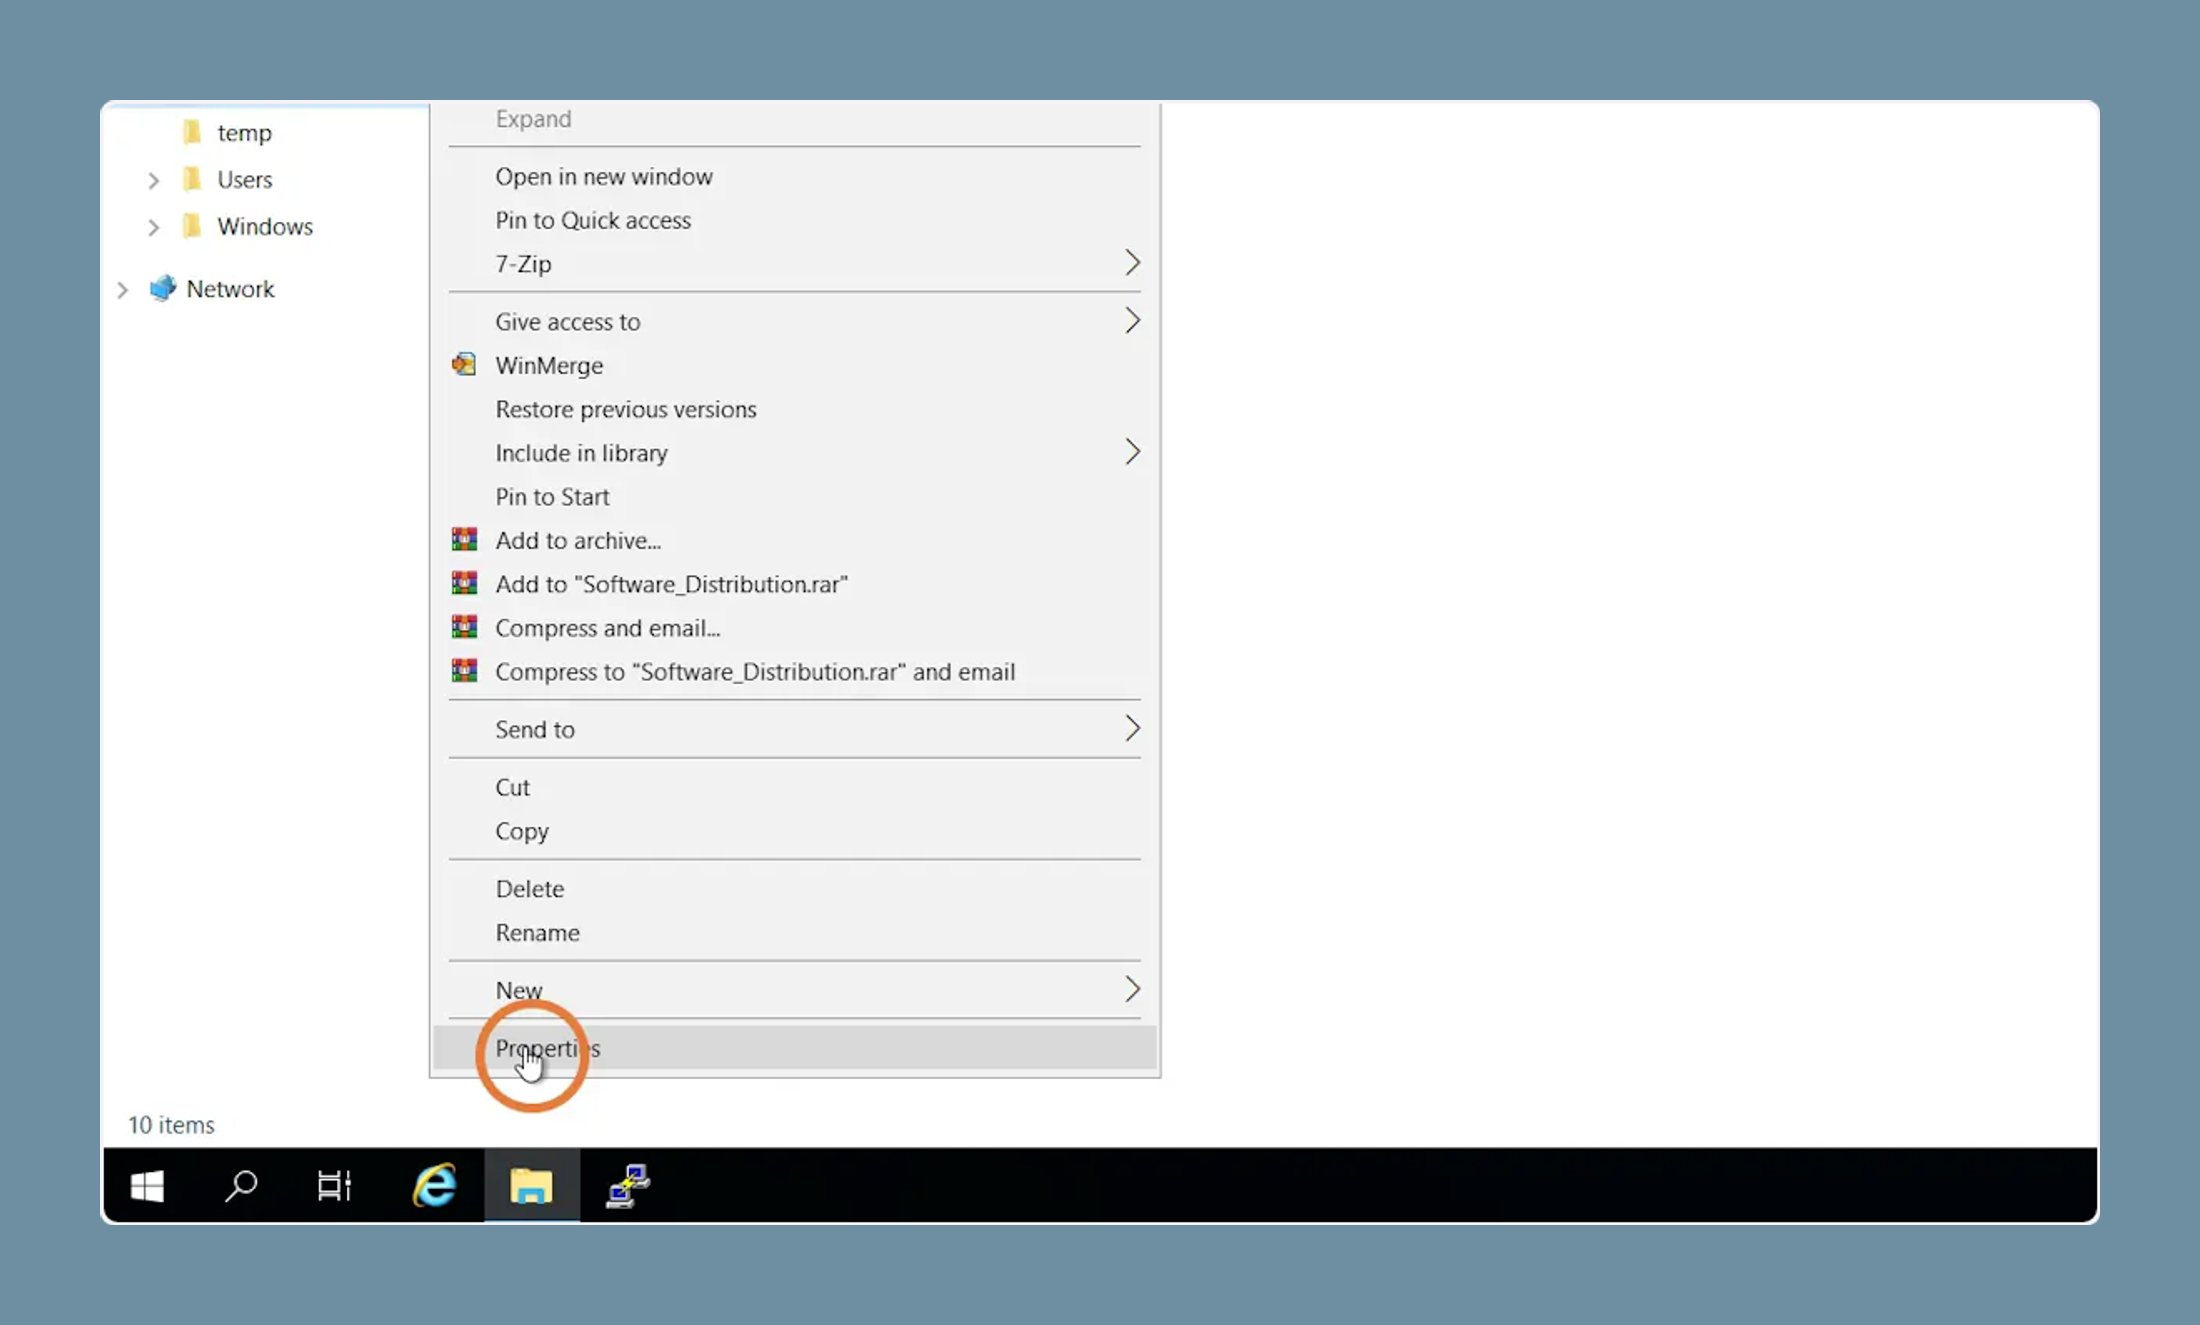The width and height of the screenshot is (2200, 1325).
Task: Open Task View on the taskbar
Action: click(334, 1186)
